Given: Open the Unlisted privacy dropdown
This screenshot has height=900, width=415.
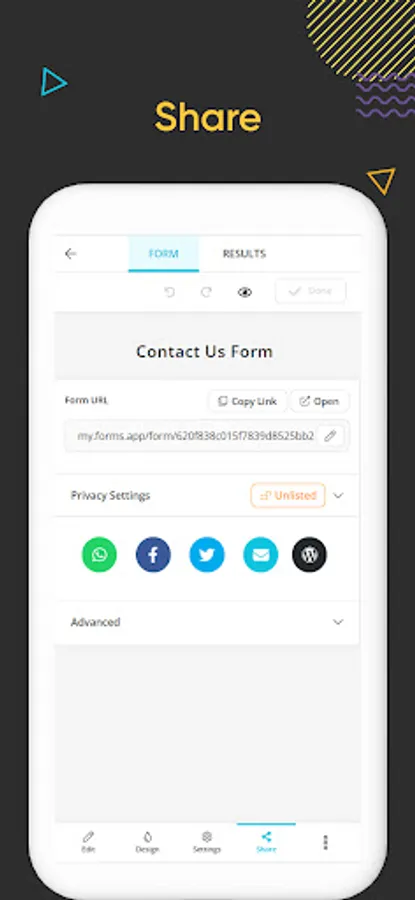Looking at the screenshot, I should point(288,495).
